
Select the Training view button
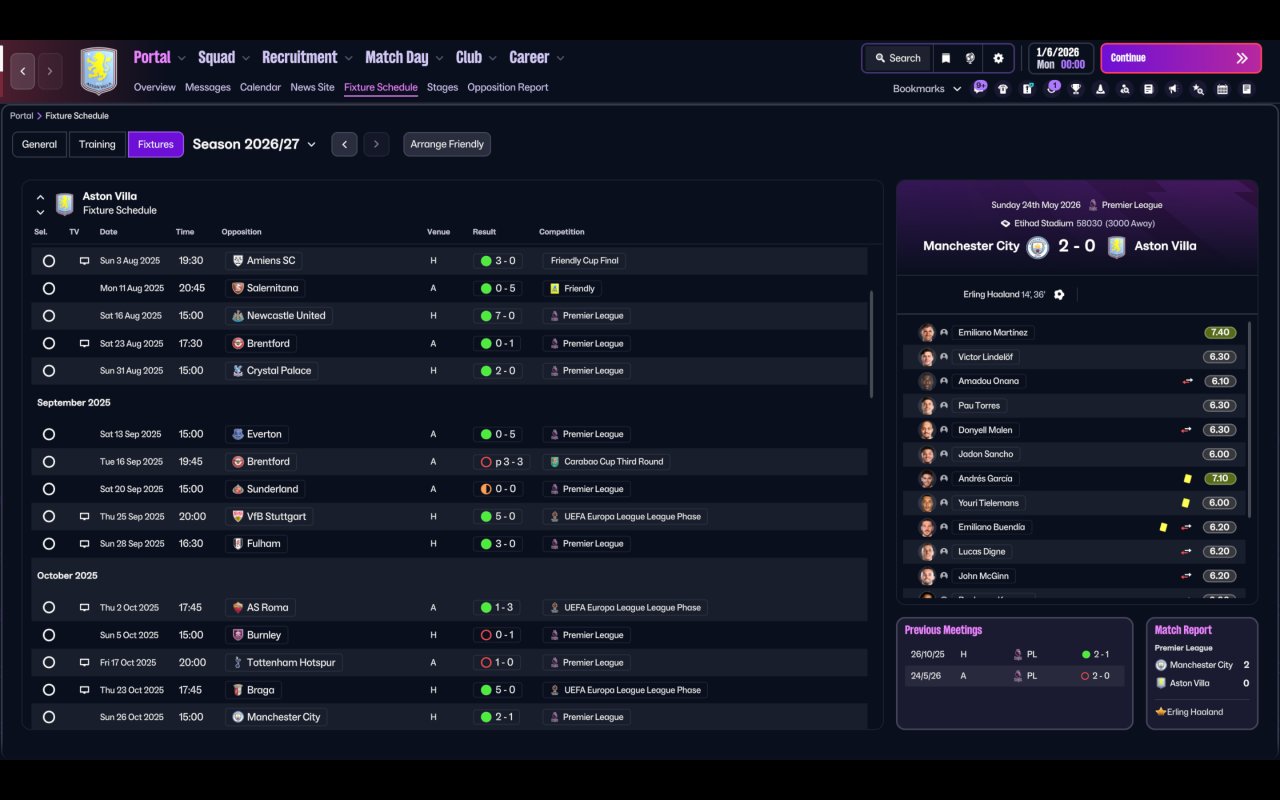click(x=97, y=144)
